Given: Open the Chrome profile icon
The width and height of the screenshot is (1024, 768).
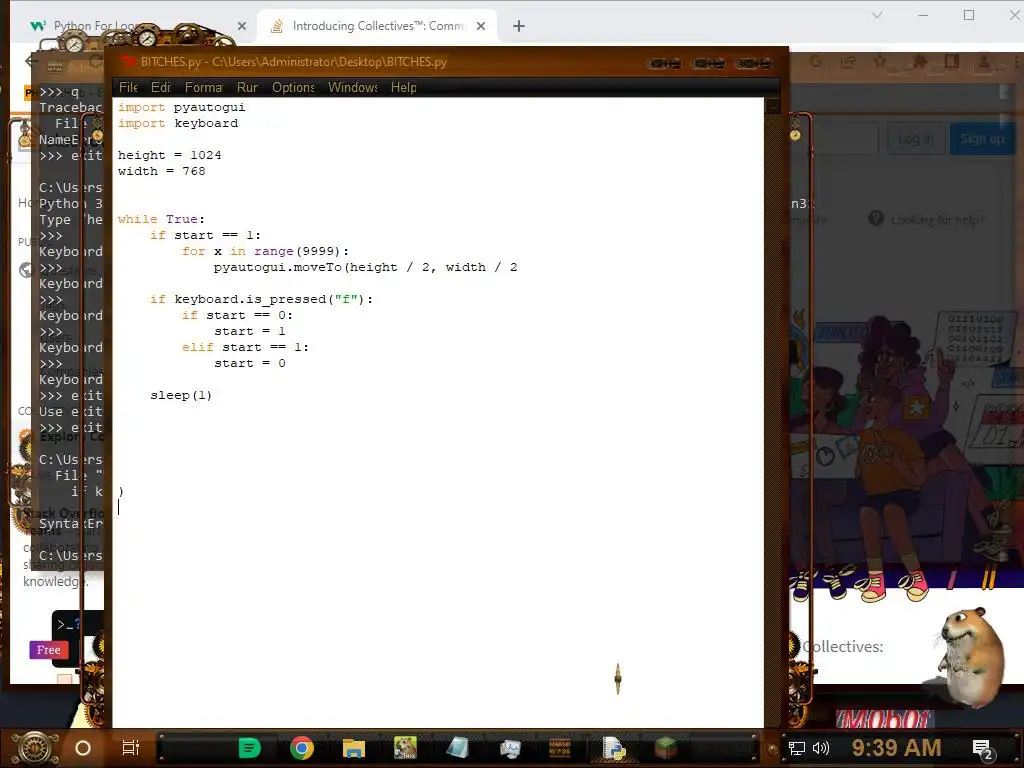Looking at the screenshot, I should click(984, 62).
